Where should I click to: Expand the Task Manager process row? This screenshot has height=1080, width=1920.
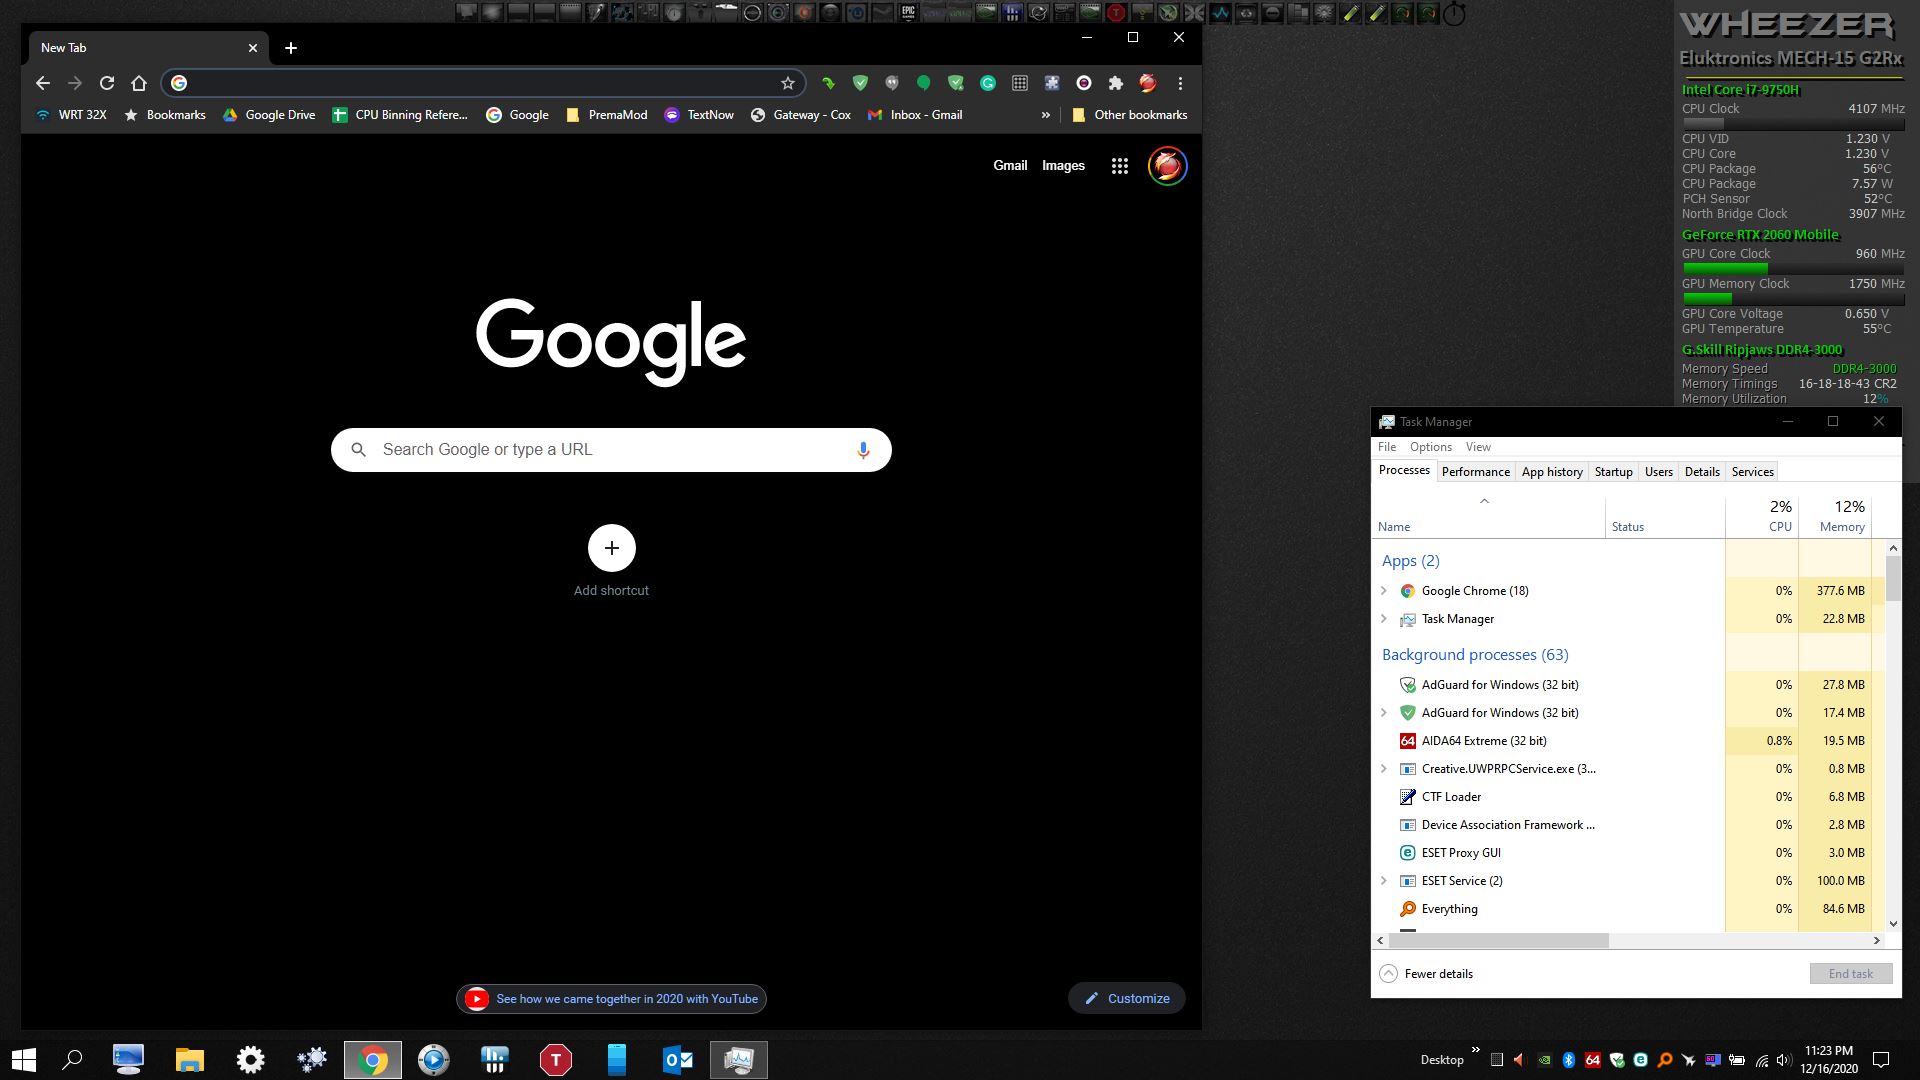click(x=1384, y=619)
